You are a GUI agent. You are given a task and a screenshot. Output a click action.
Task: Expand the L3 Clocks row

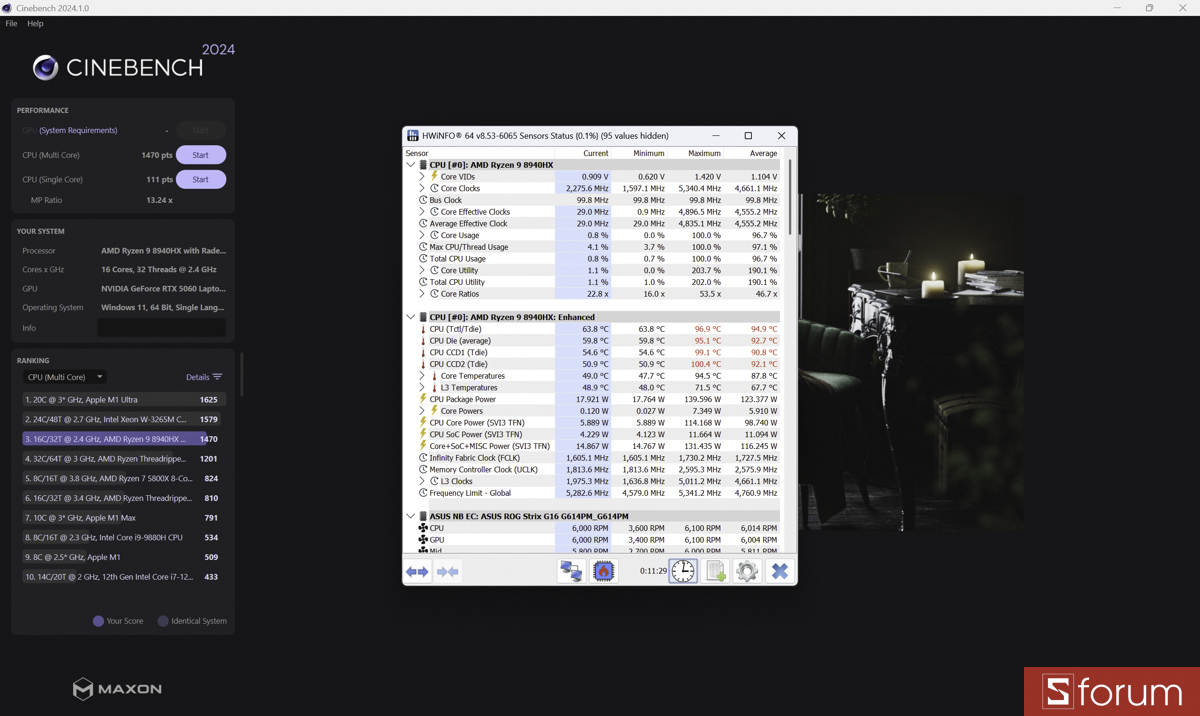[422, 481]
